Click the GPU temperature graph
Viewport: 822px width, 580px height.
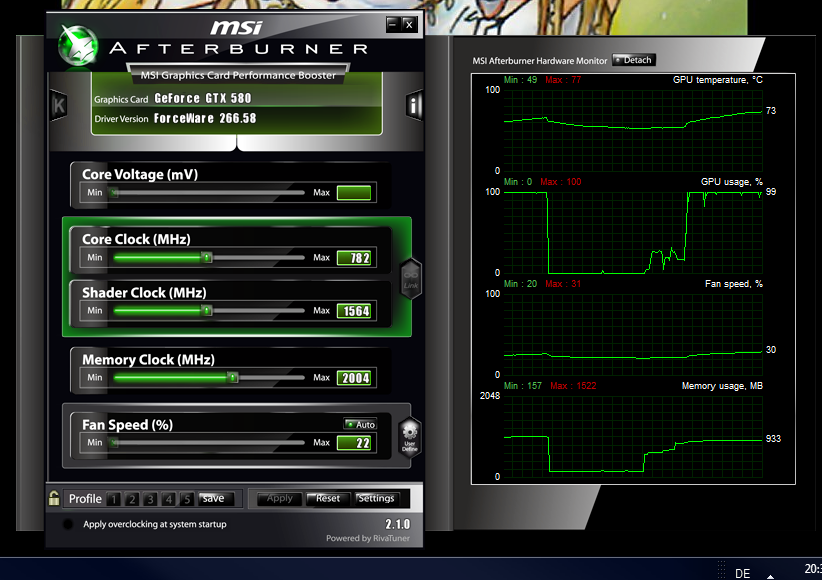tap(633, 130)
